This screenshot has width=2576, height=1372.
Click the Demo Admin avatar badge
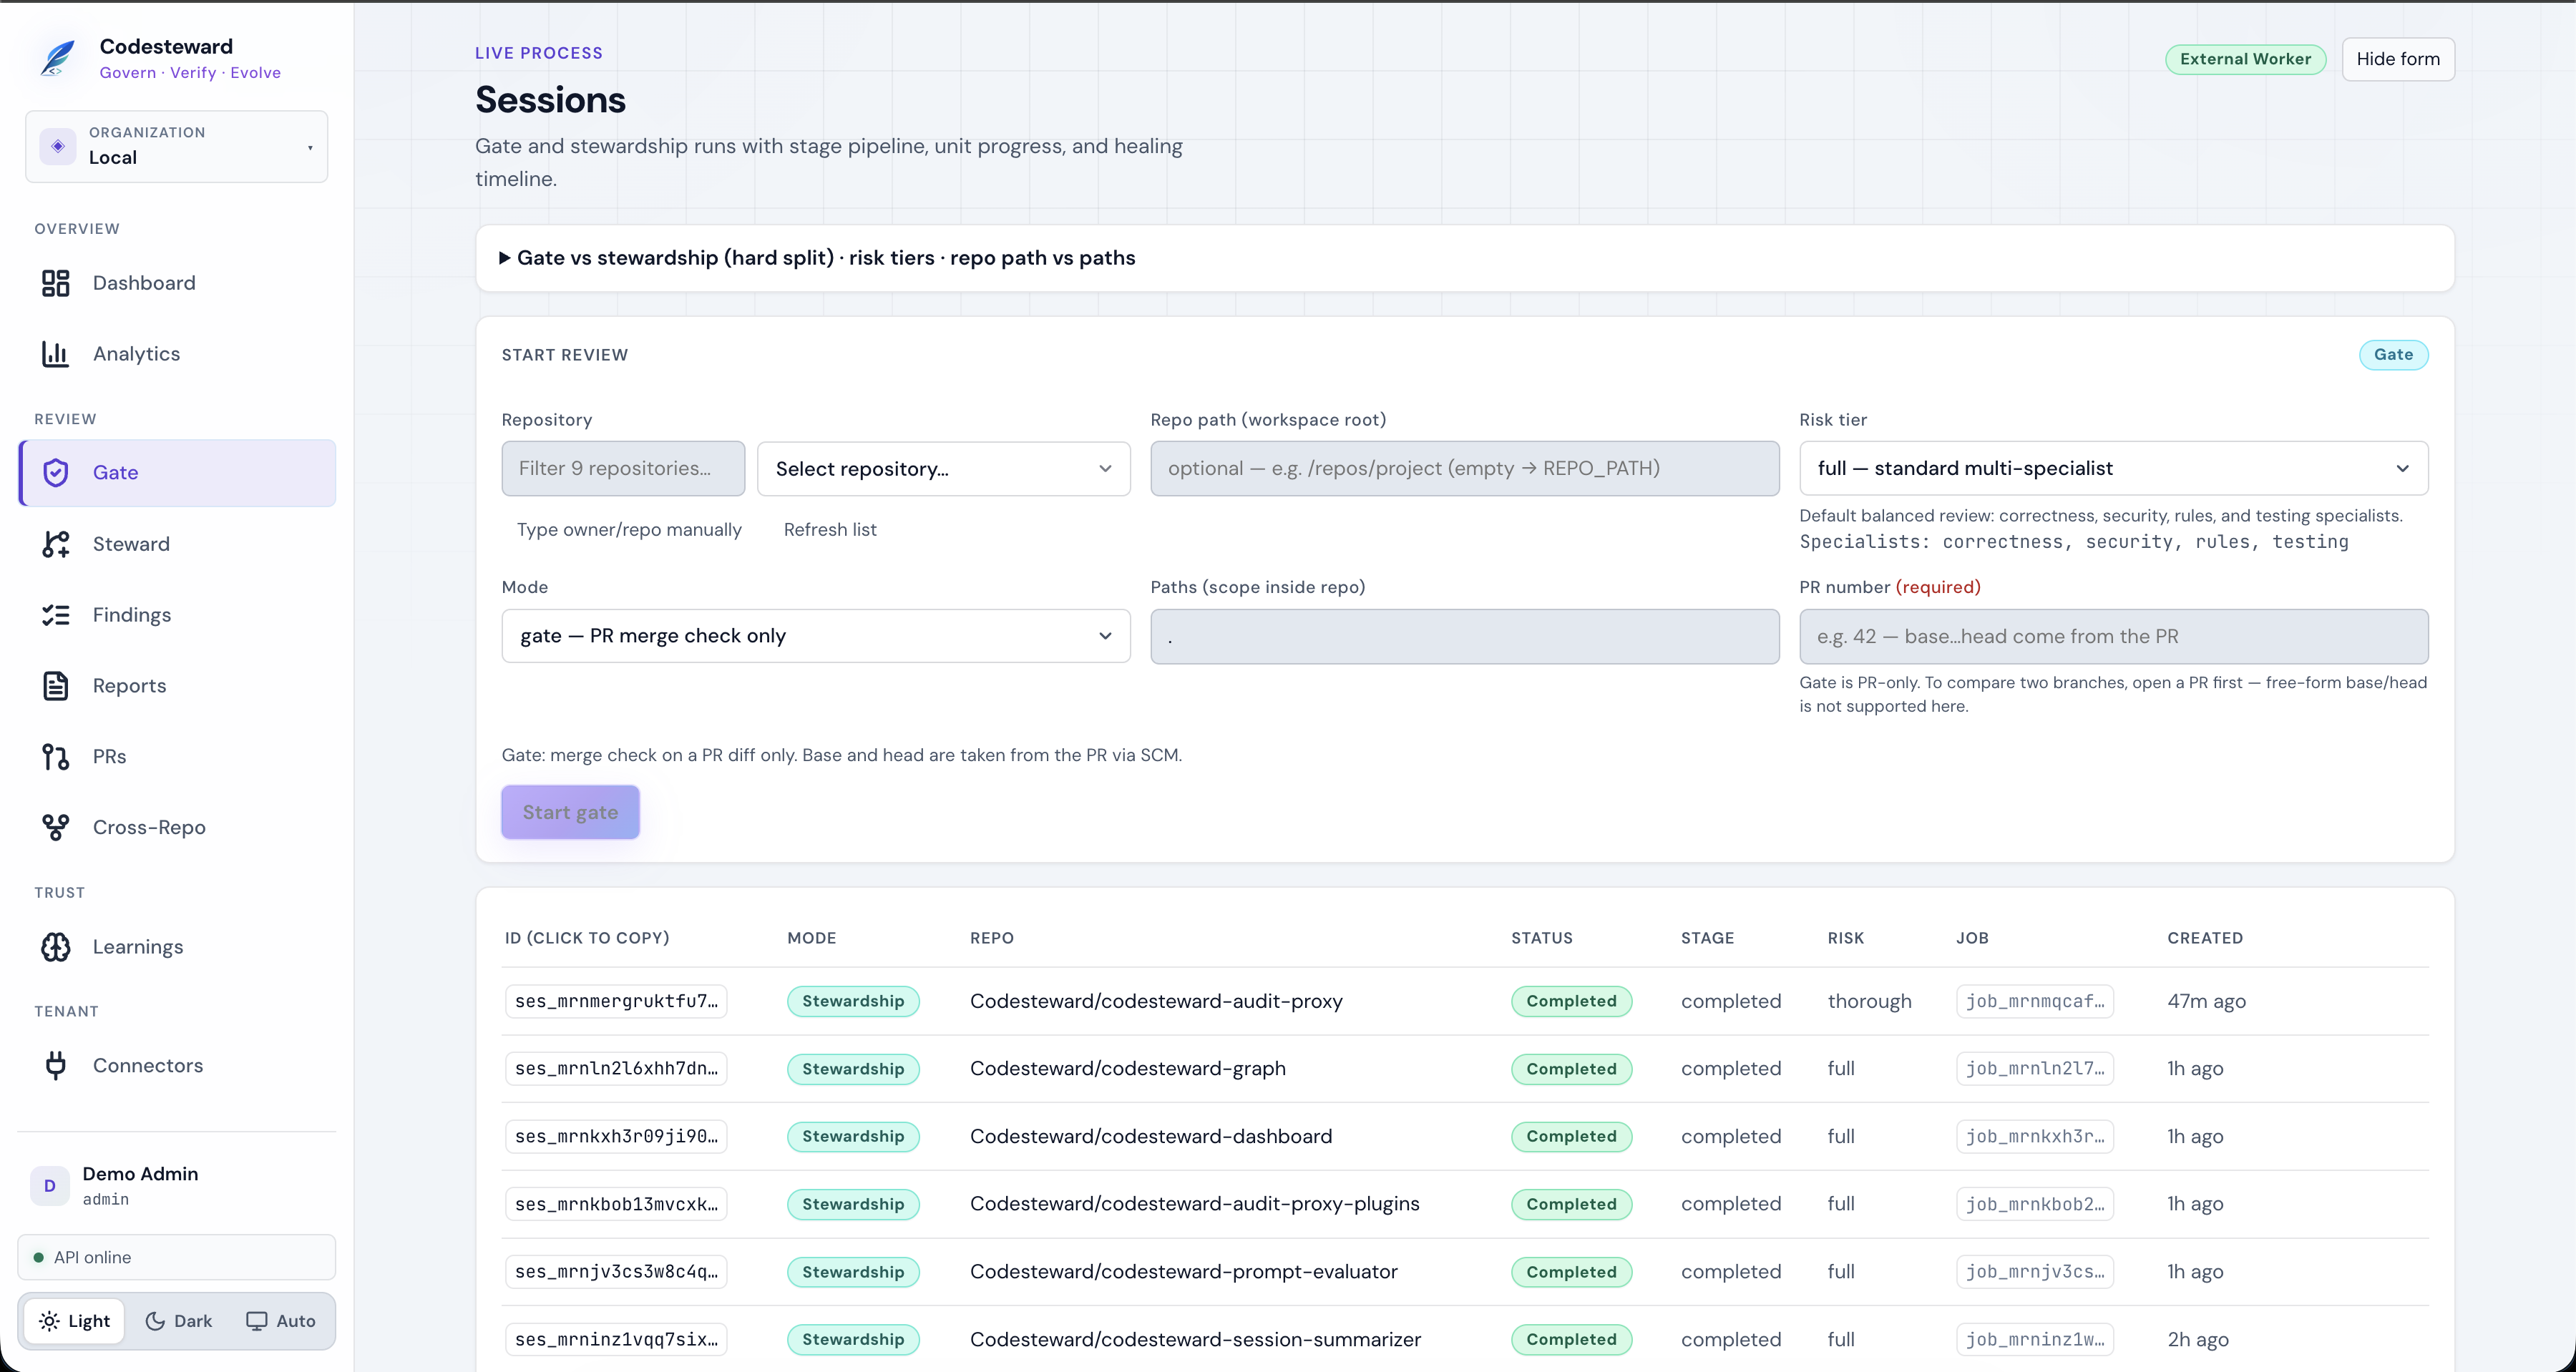[50, 1186]
